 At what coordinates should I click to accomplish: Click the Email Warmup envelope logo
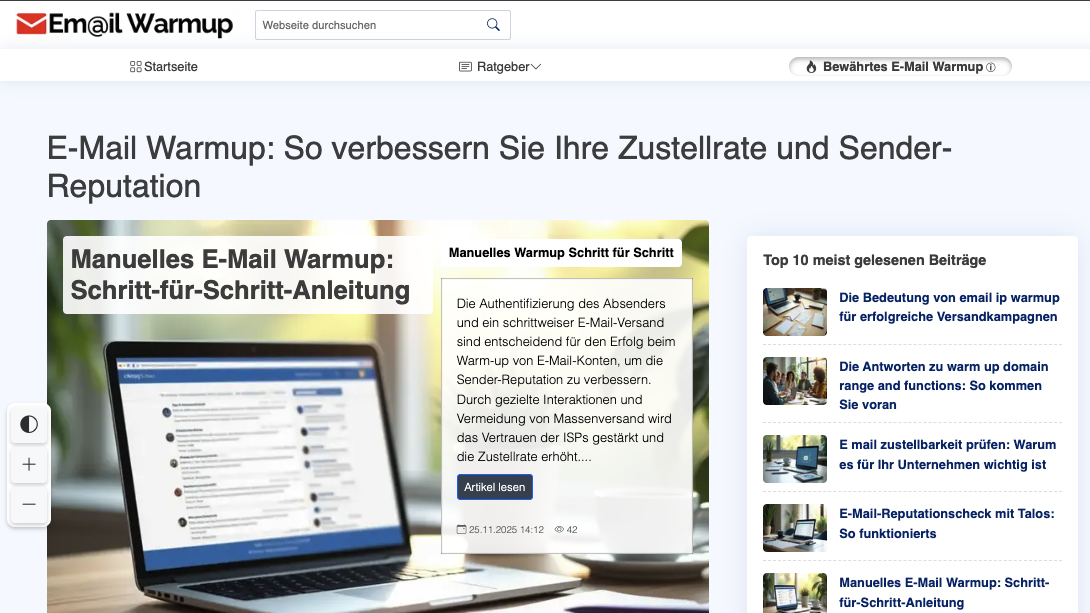point(32,24)
